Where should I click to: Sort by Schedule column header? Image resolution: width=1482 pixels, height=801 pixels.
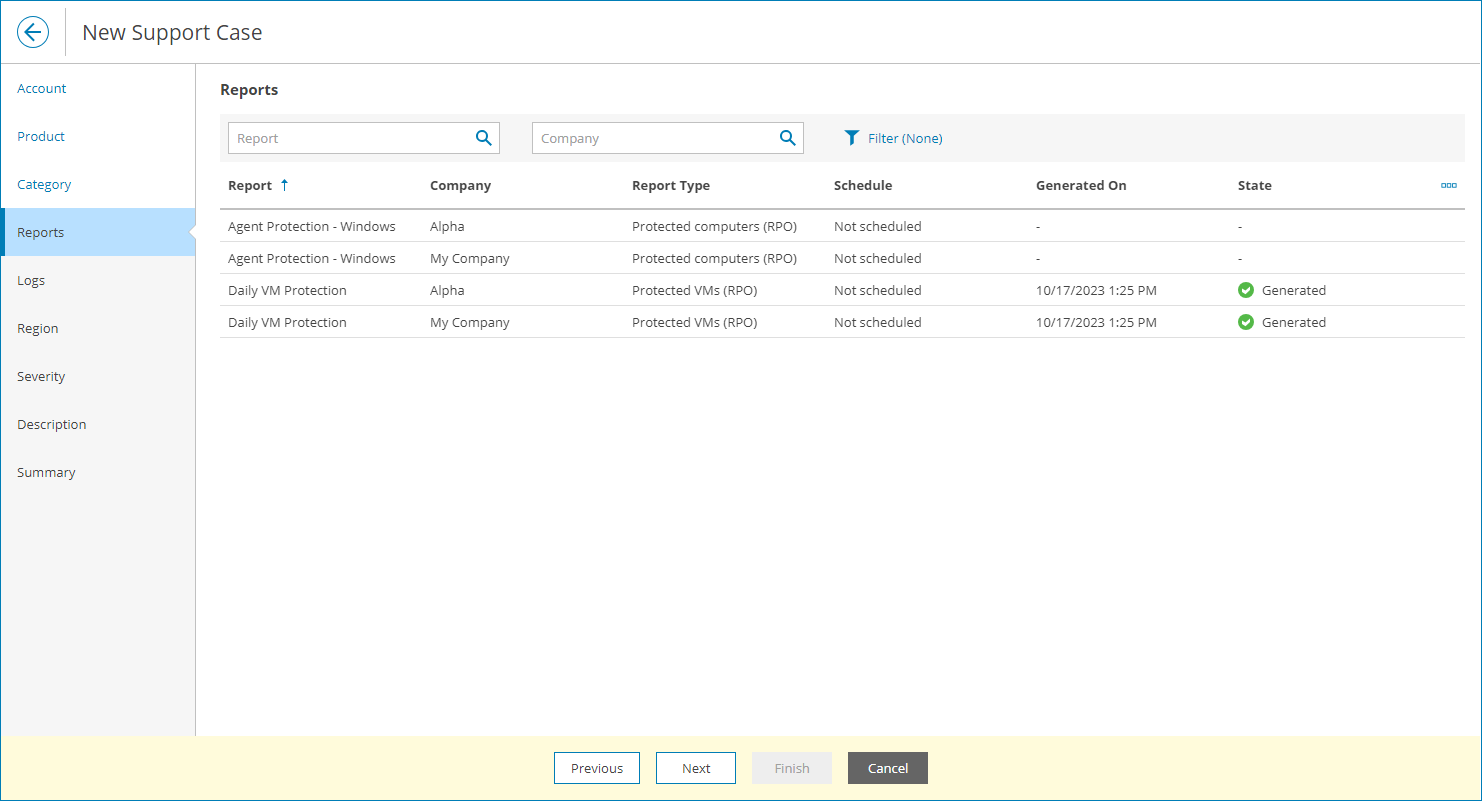[863, 185]
